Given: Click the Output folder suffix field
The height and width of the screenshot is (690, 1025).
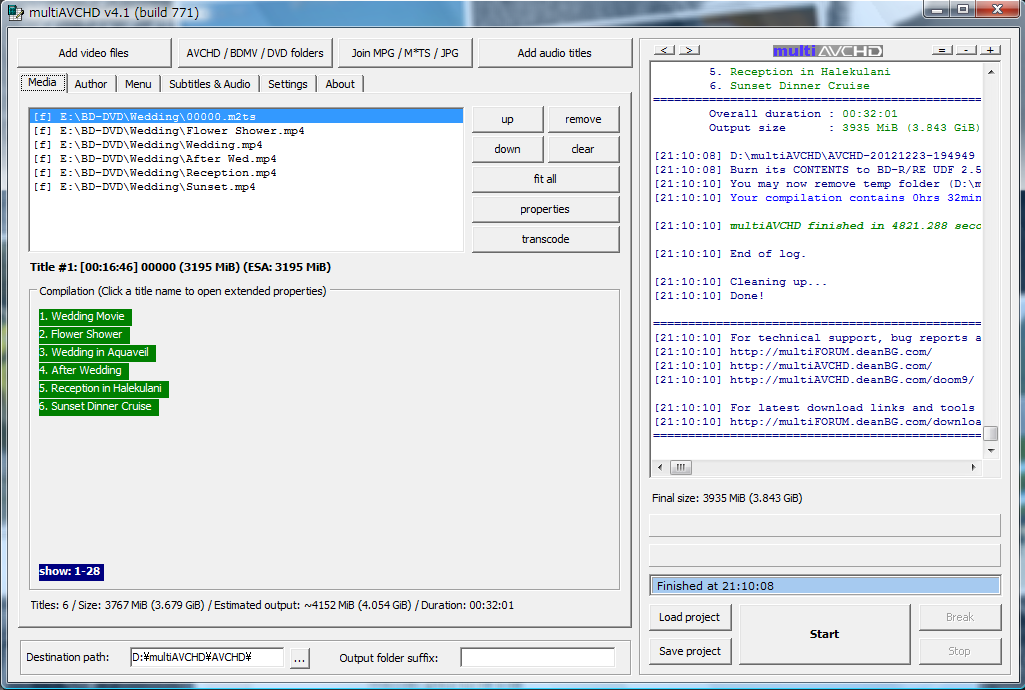Looking at the screenshot, I should (x=537, y=657).
